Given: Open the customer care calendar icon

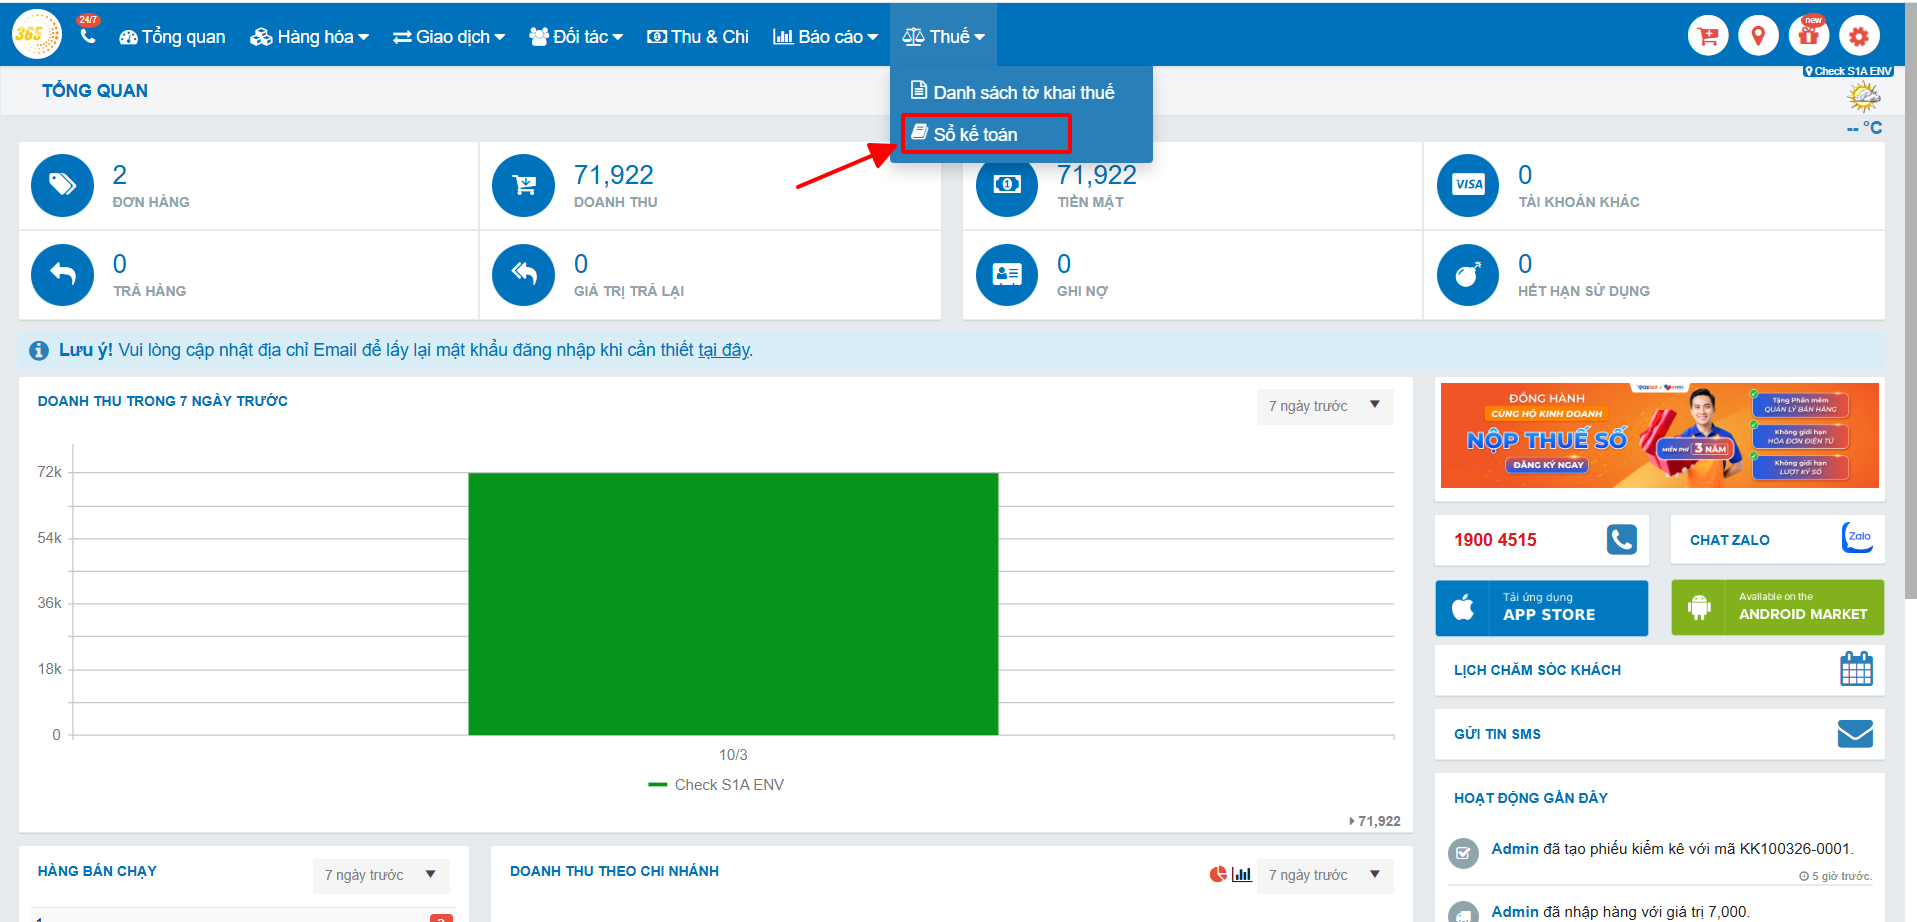Looking at the screenshot, I should click(x=1856, y=669).
